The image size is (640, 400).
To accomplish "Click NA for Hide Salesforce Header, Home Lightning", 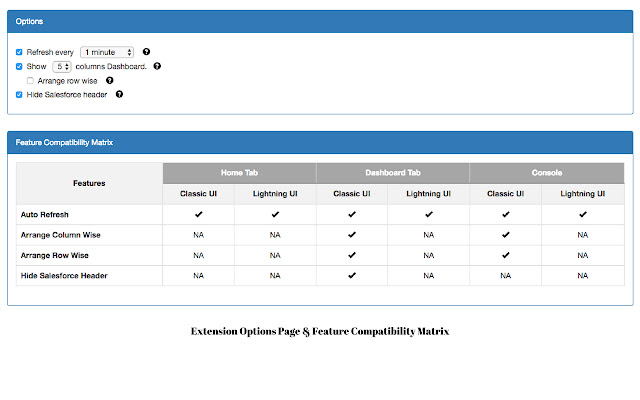I will click(x=275, y=276).
